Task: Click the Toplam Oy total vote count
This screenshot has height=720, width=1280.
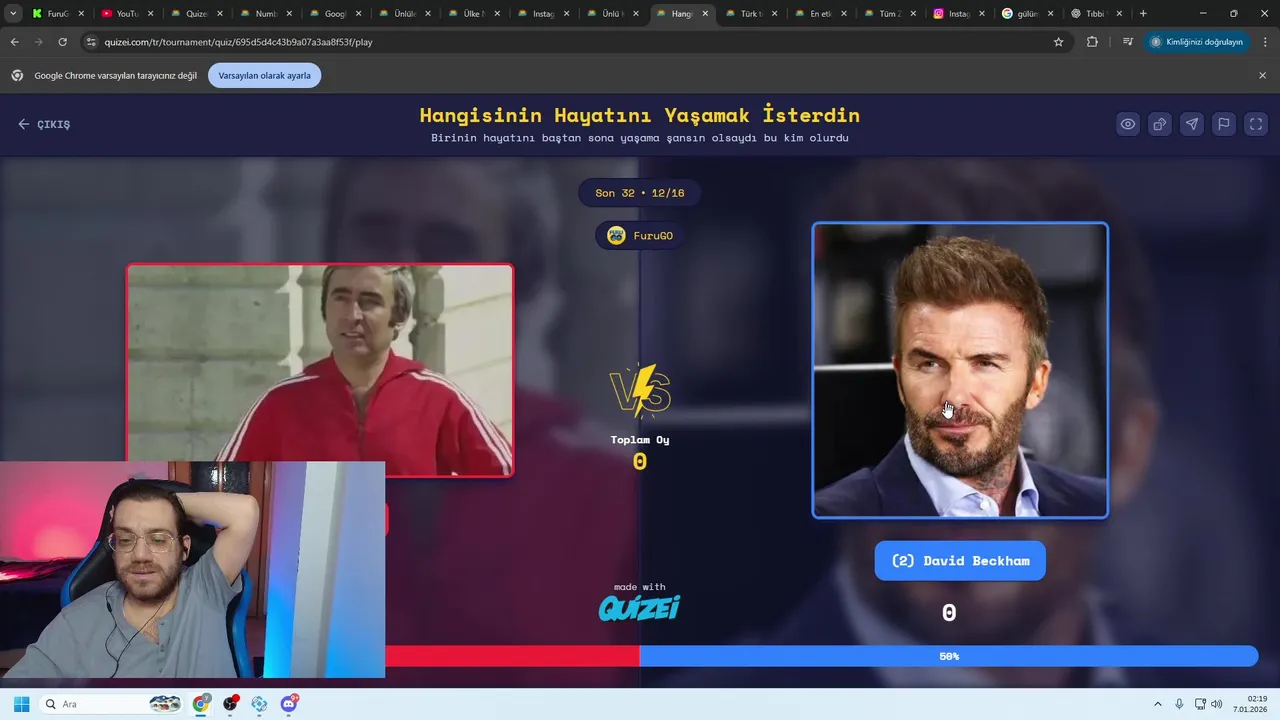Action: point(640,452)
